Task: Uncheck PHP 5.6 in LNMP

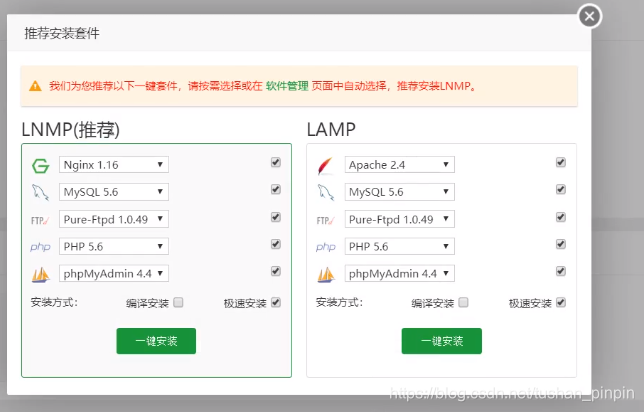Action: [x=276, y=244]
